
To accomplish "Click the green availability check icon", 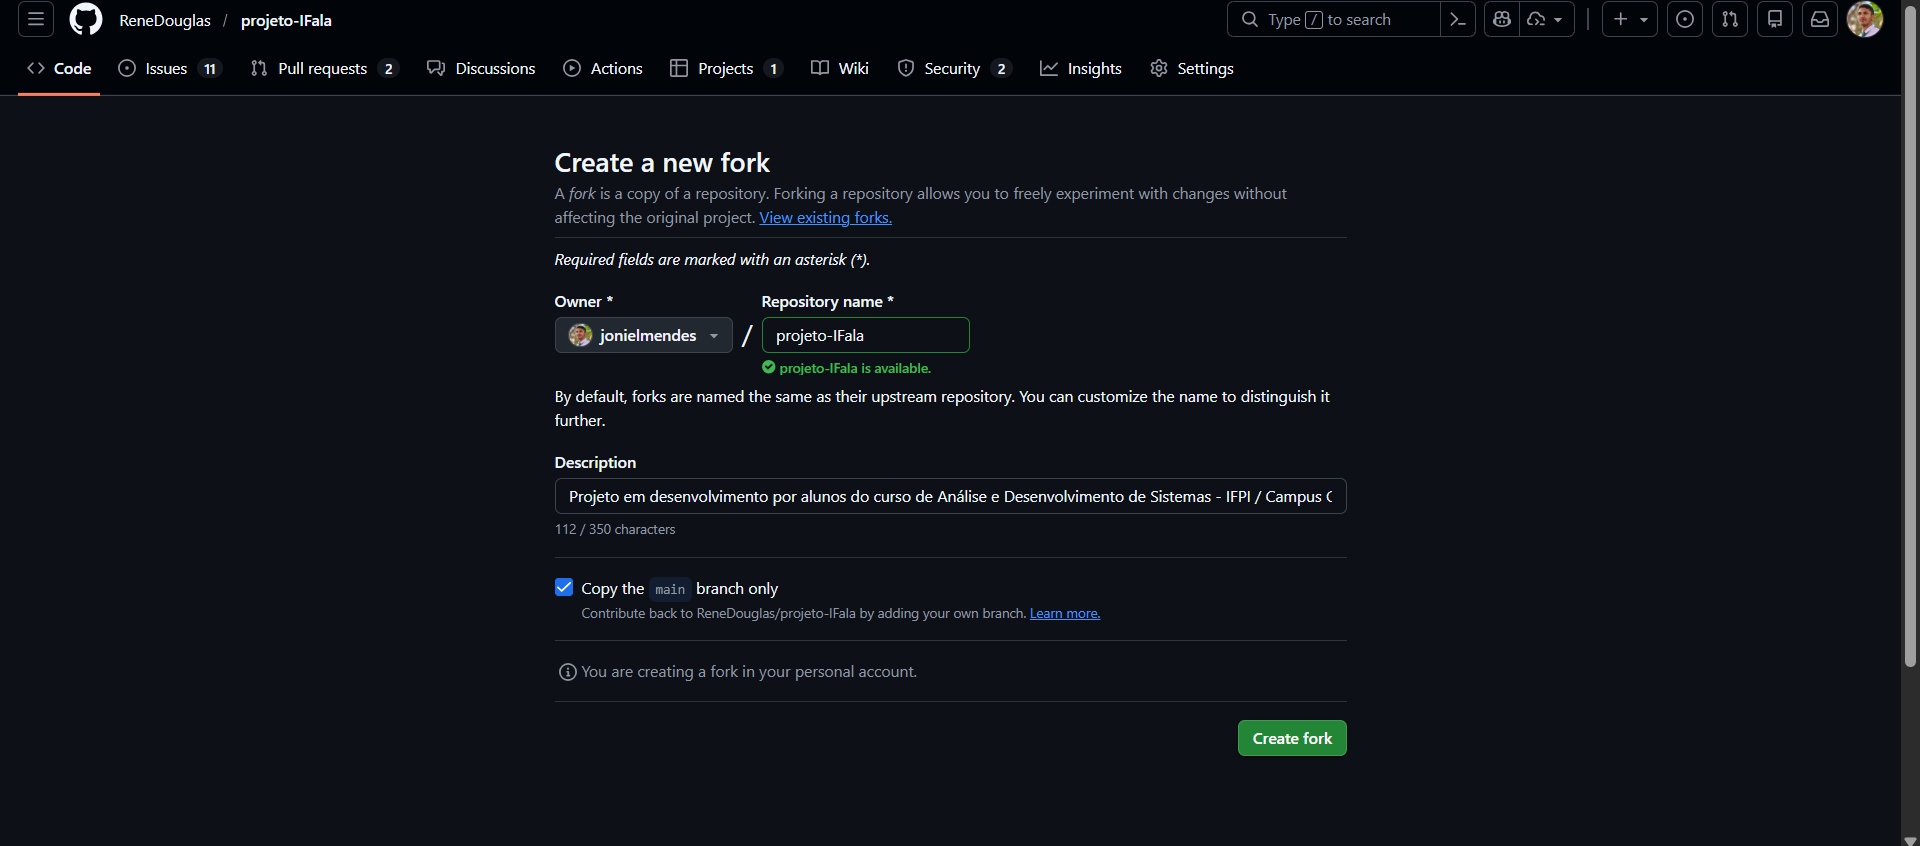I will pyautogui.click(x=769, y=367).
